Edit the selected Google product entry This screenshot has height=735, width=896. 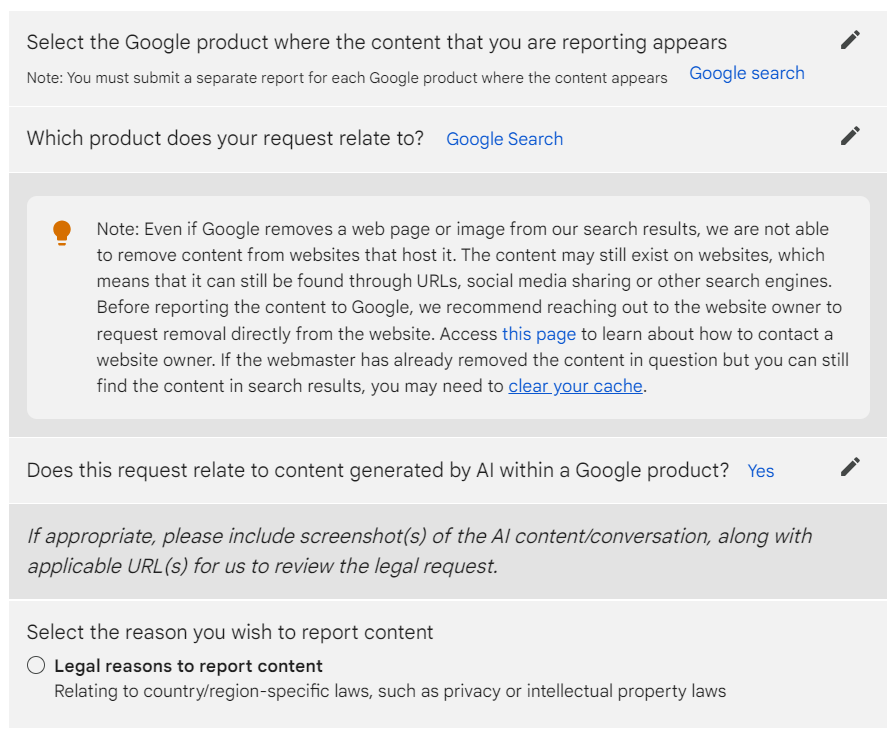850,39
